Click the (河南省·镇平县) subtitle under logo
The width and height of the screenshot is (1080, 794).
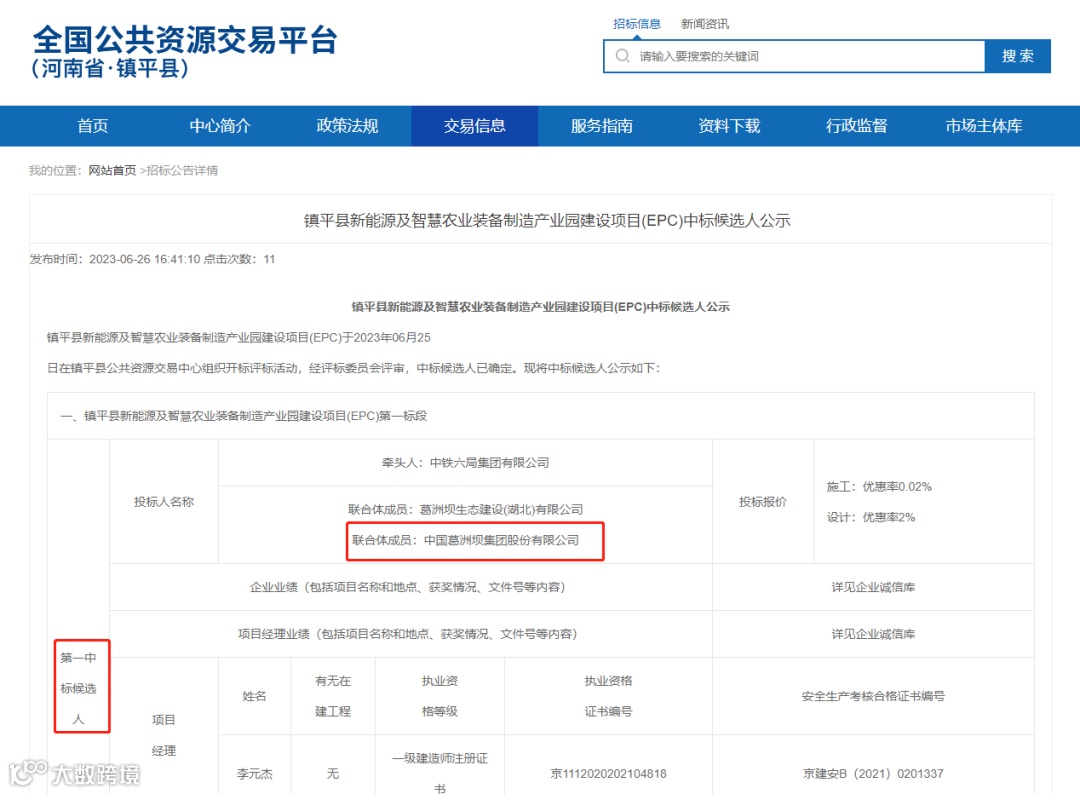[110, 68]
